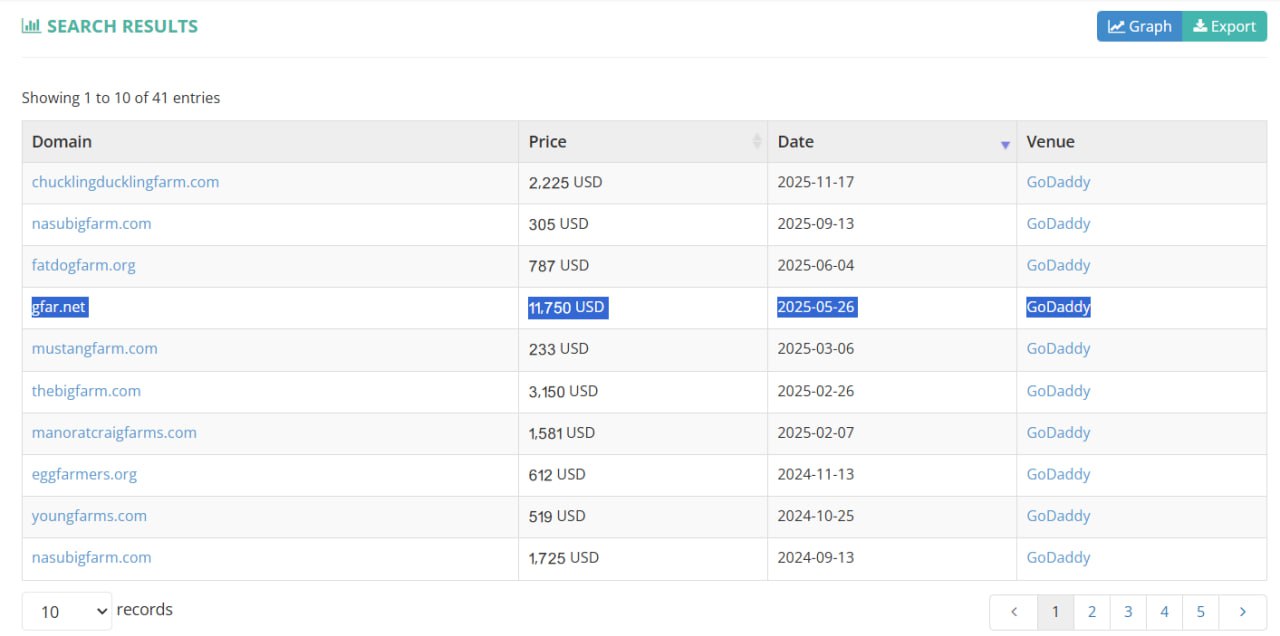The width and height of the screenshot is (1280, 636).
Task: Open records per page dropdown
Action: point(67,611)
